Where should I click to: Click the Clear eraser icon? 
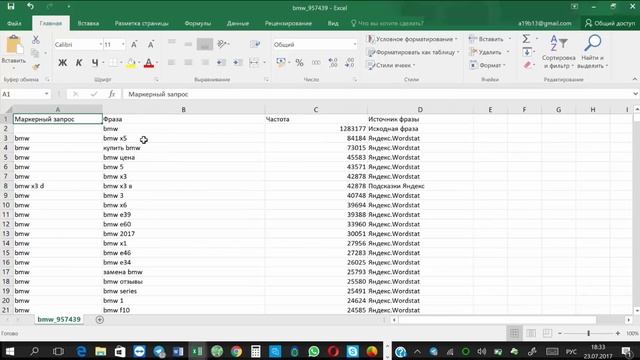click(x=527, y=65)
